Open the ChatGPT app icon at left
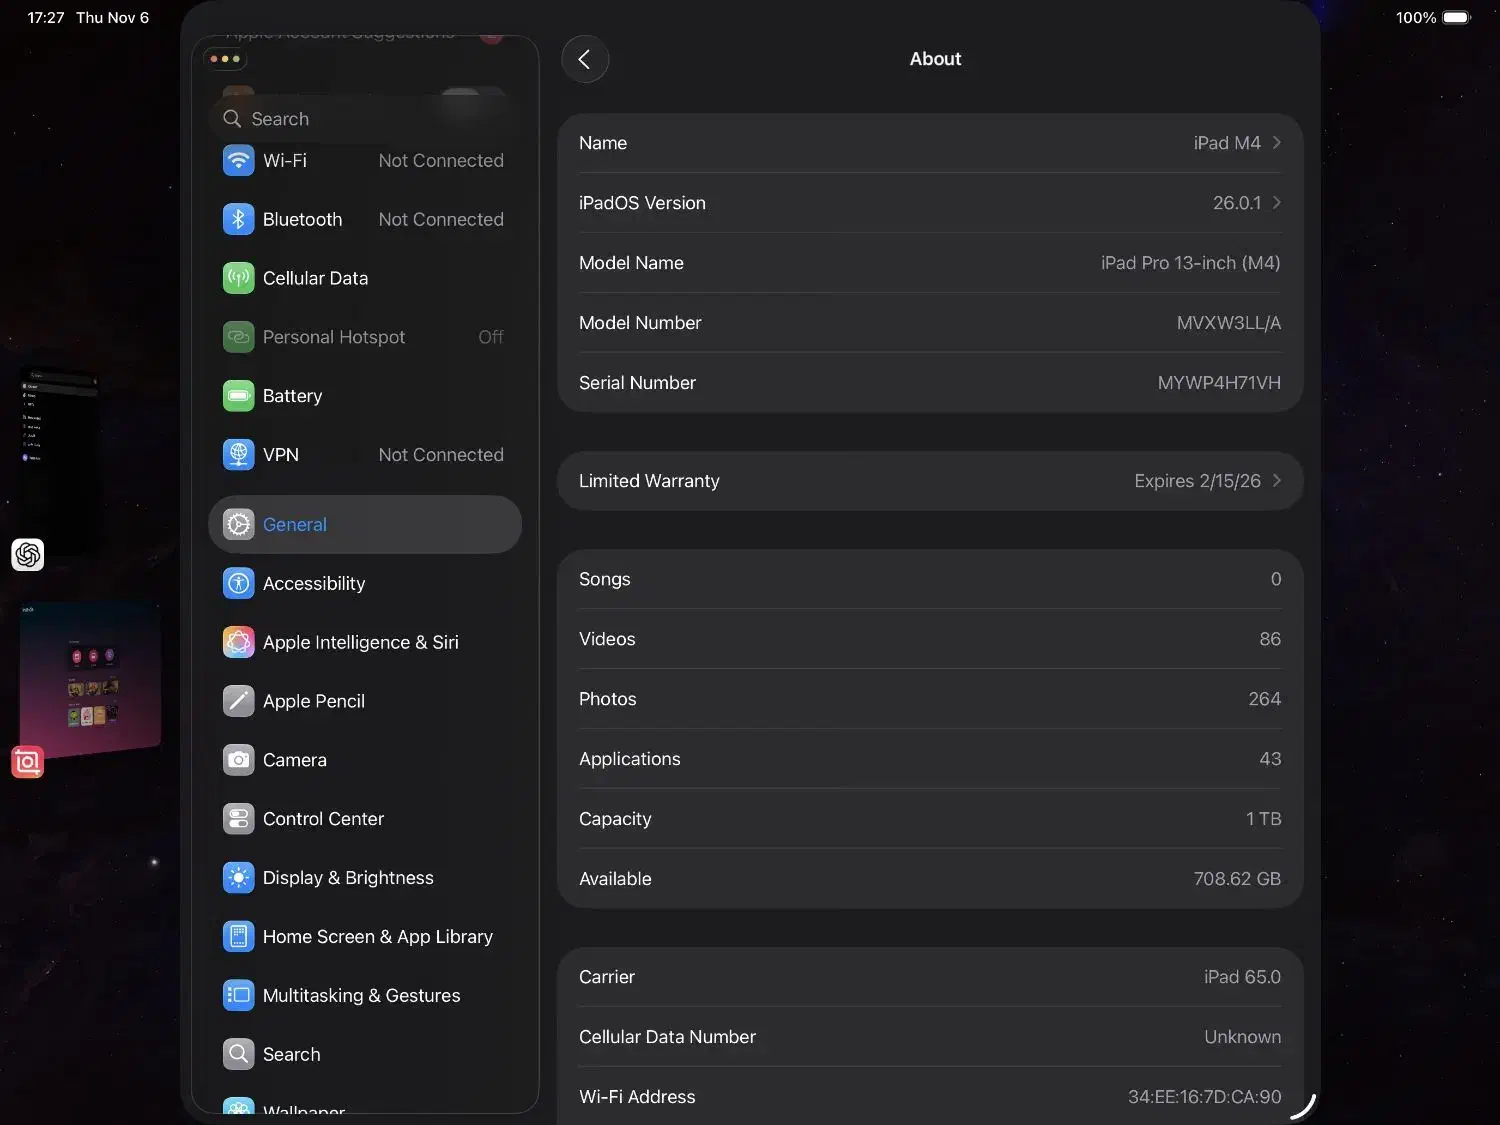Screen dimensions: 1500x1125 click(x=28, y=554)
